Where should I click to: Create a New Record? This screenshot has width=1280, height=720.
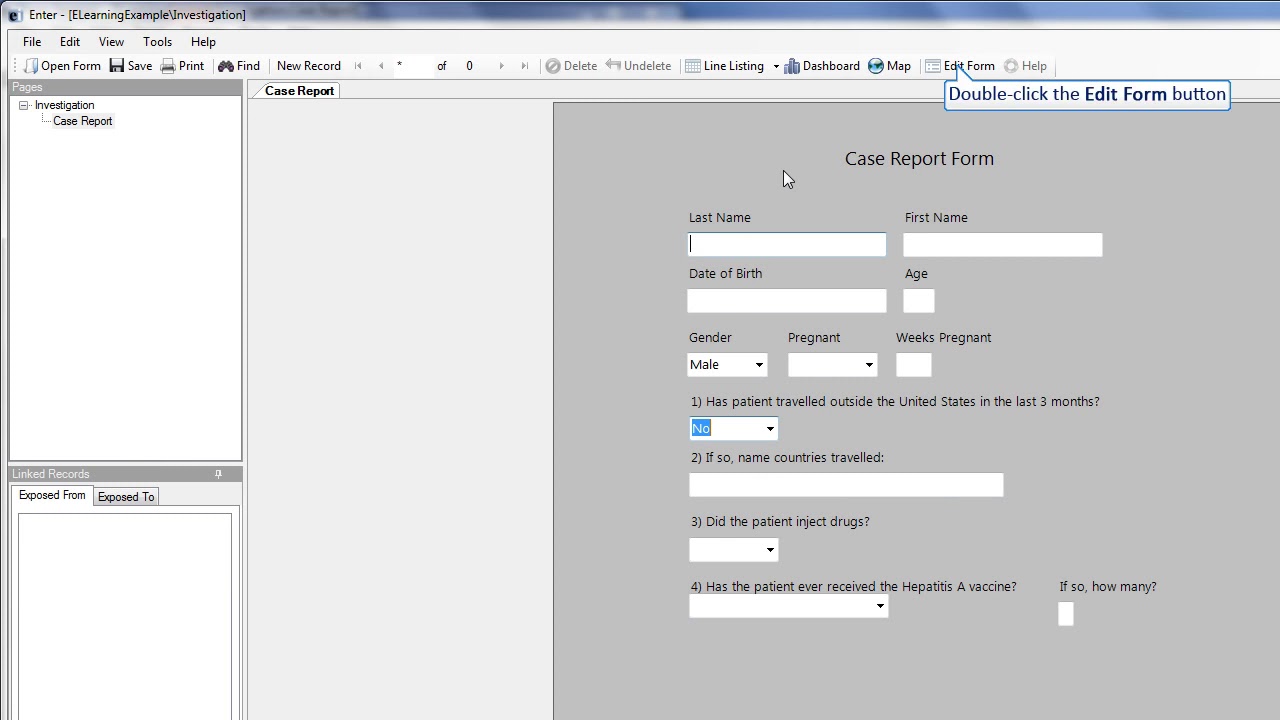[x=309, y=66]
